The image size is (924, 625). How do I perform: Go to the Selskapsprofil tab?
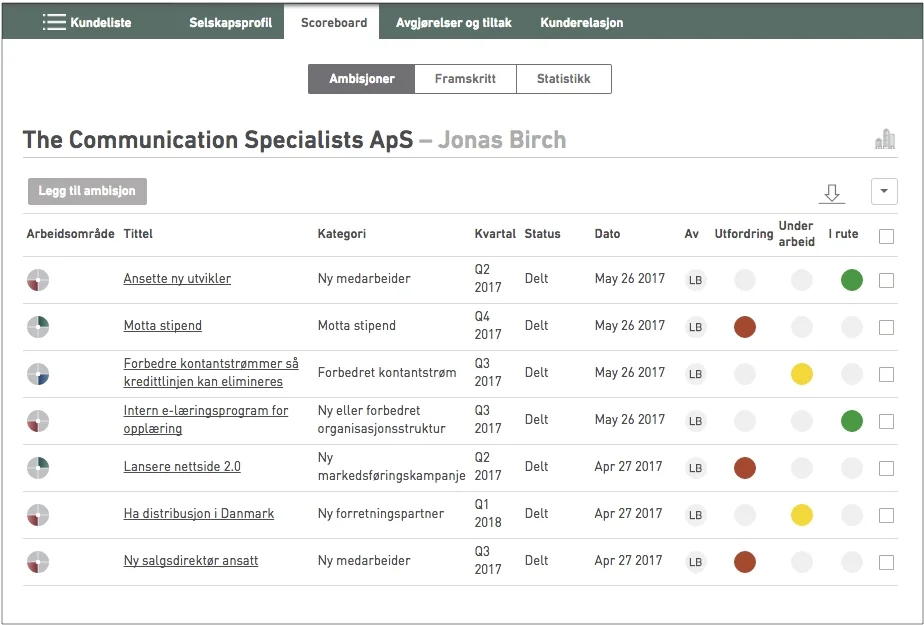[x=230, y=22]
